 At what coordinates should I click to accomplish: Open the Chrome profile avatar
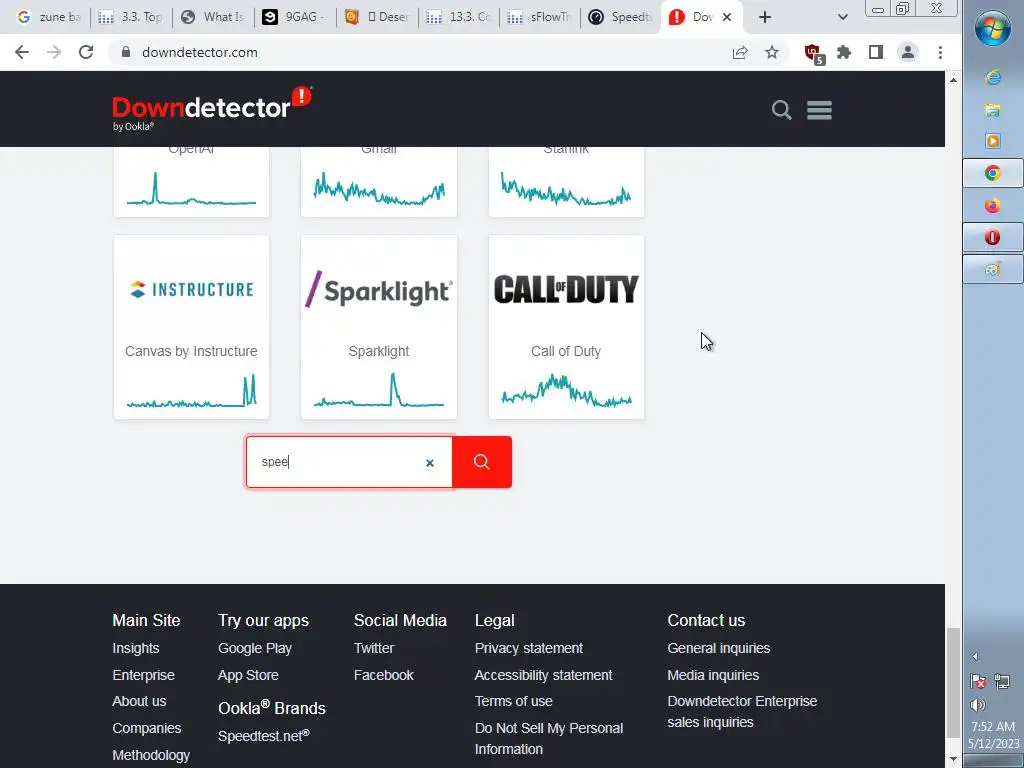(x=908, y=52)
